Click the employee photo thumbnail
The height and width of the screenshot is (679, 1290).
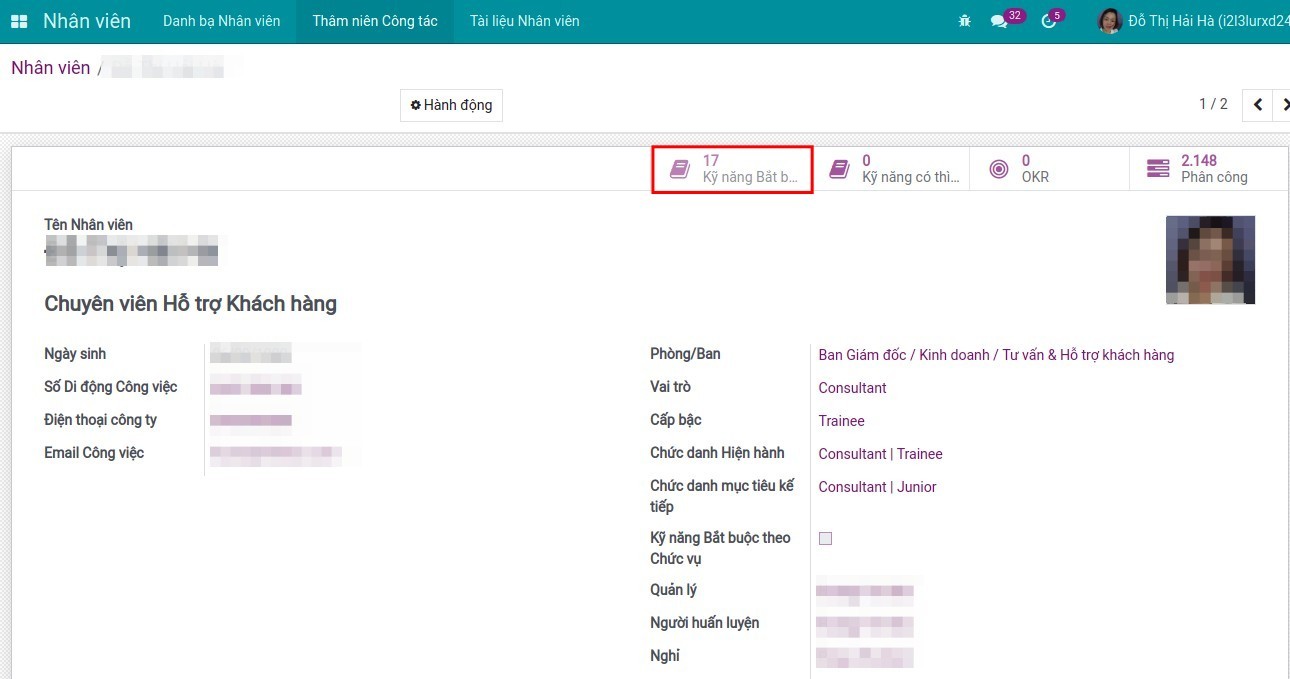click(x=1210, y=260)
